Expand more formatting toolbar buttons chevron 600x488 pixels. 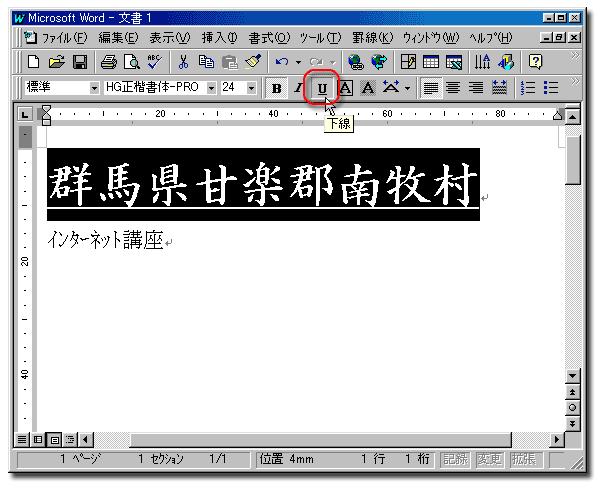coord(575,81)
